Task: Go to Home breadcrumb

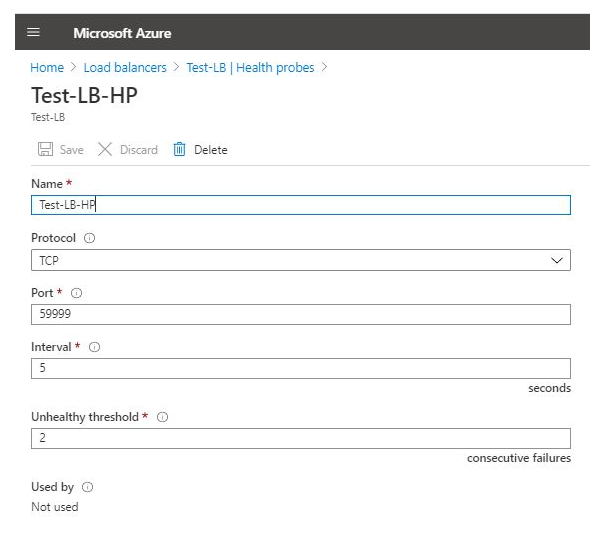Action: 46,68
